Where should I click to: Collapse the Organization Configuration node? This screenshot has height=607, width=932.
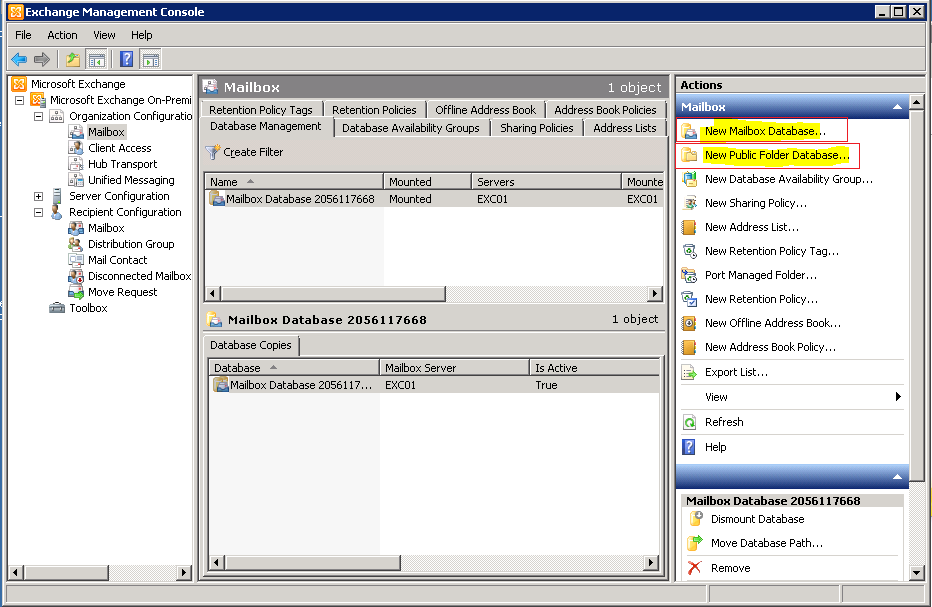click(39, 116)
